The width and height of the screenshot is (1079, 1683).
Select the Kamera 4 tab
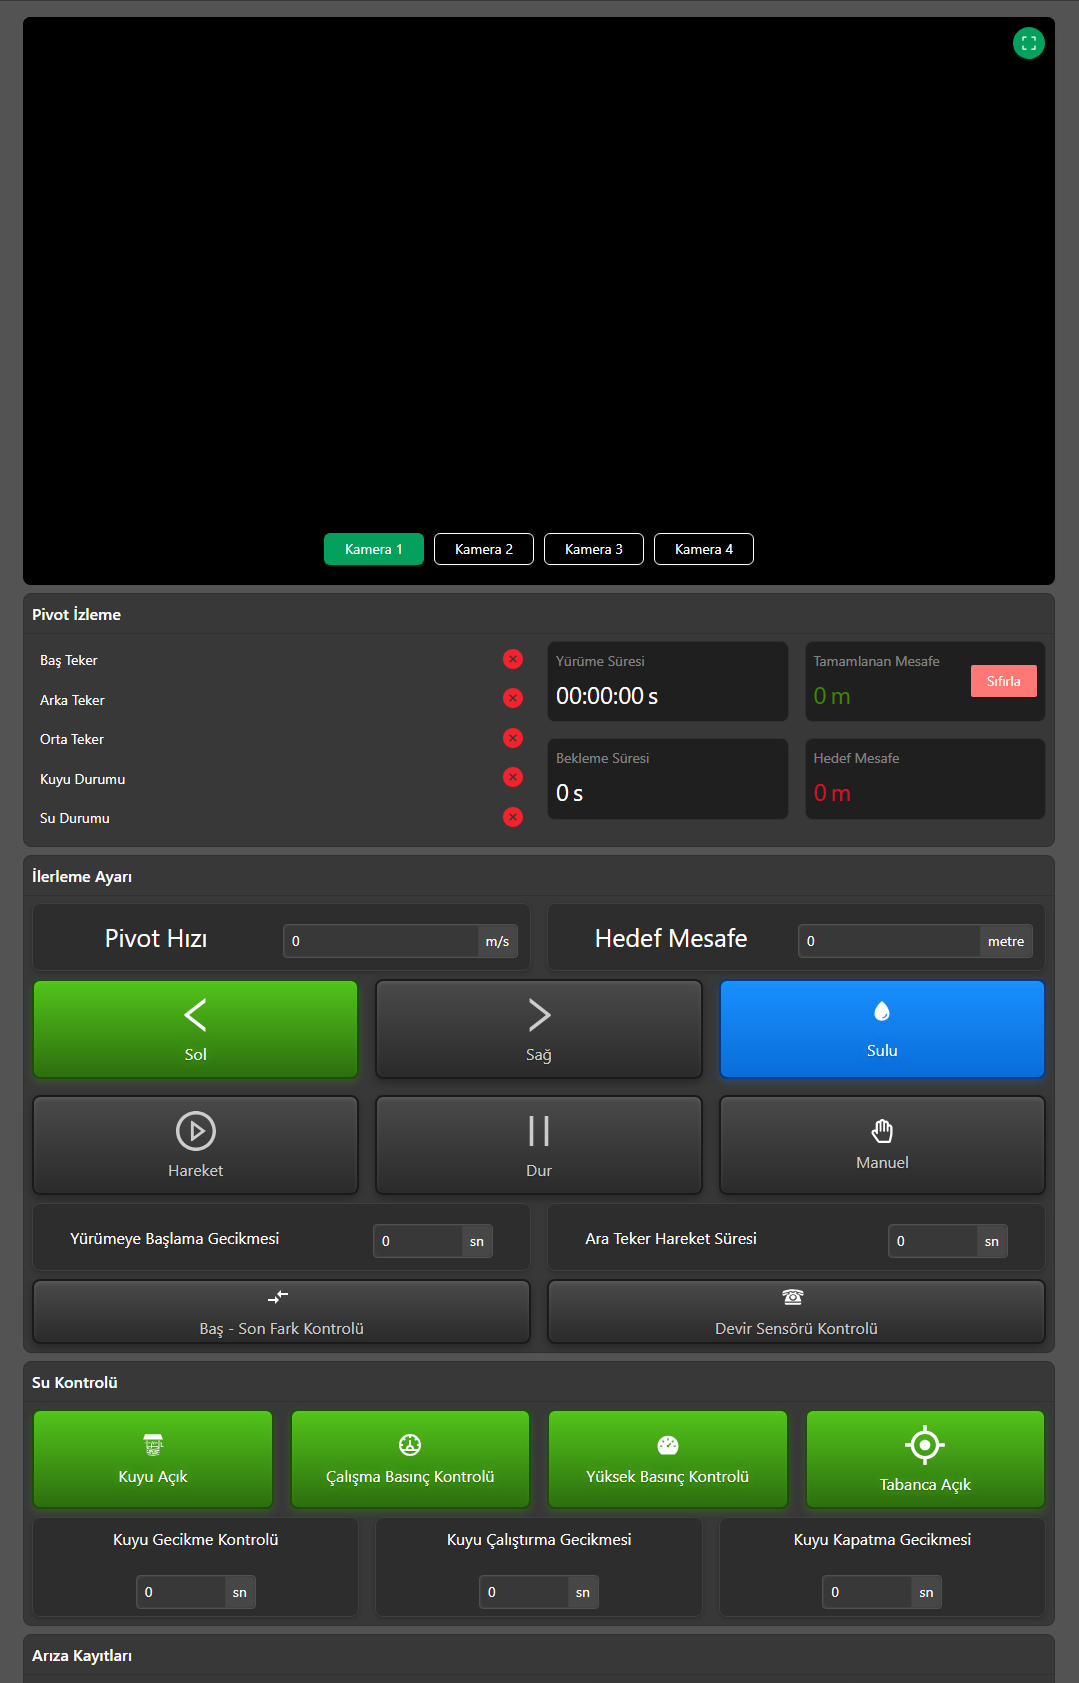click(x=703, y=549)
